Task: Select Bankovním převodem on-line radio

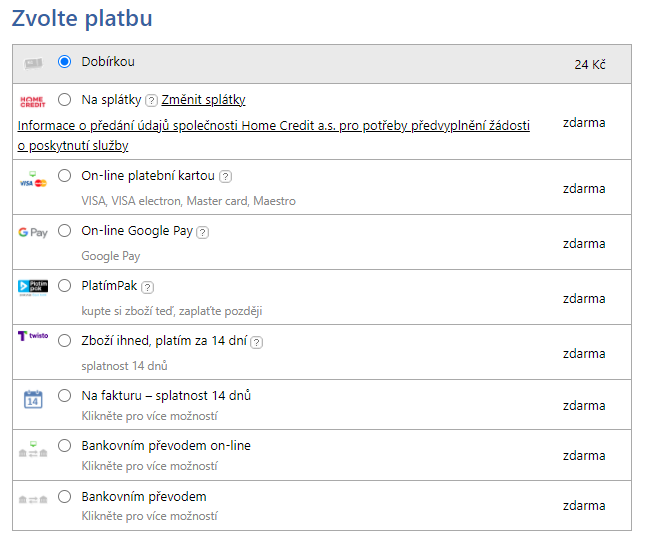Action: 65,446
